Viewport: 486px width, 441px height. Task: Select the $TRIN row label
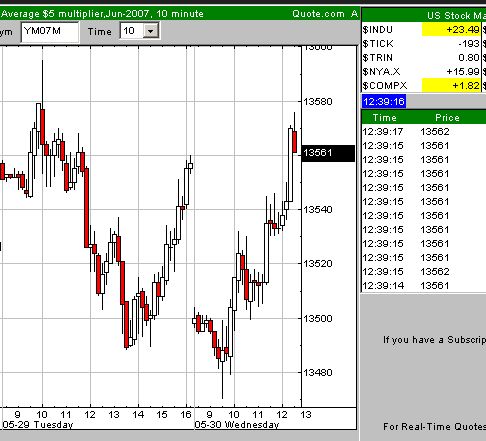click(378, 58)
